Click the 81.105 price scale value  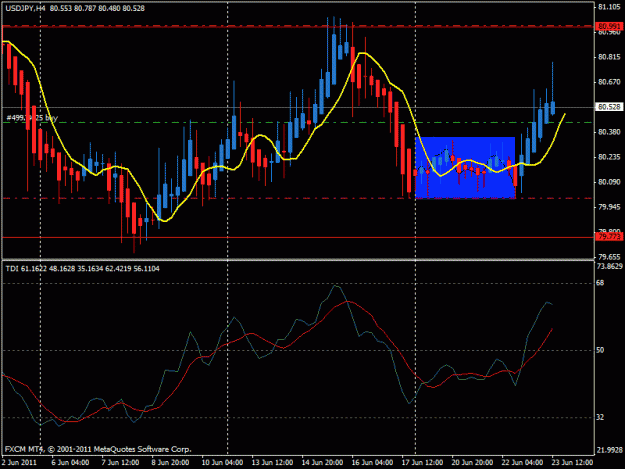click(x=609, y=7)
